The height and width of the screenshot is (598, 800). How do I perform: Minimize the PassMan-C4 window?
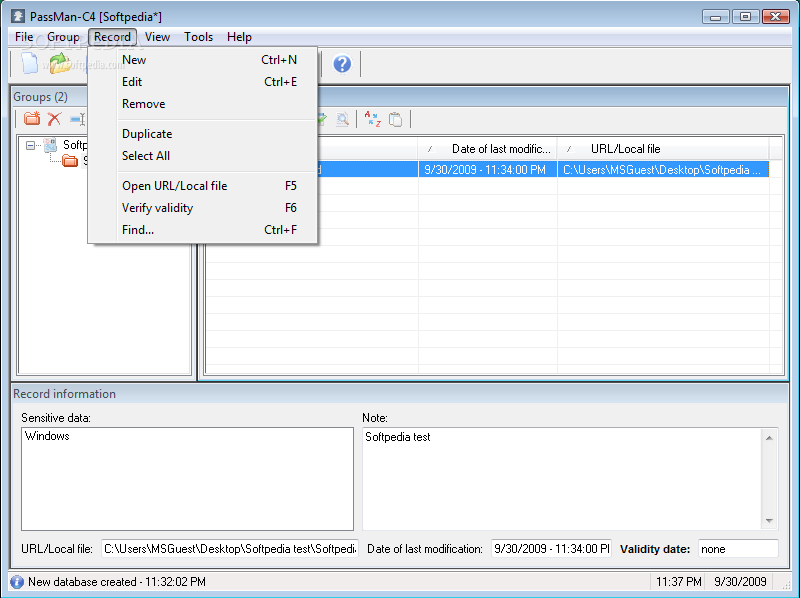(715, 16)
